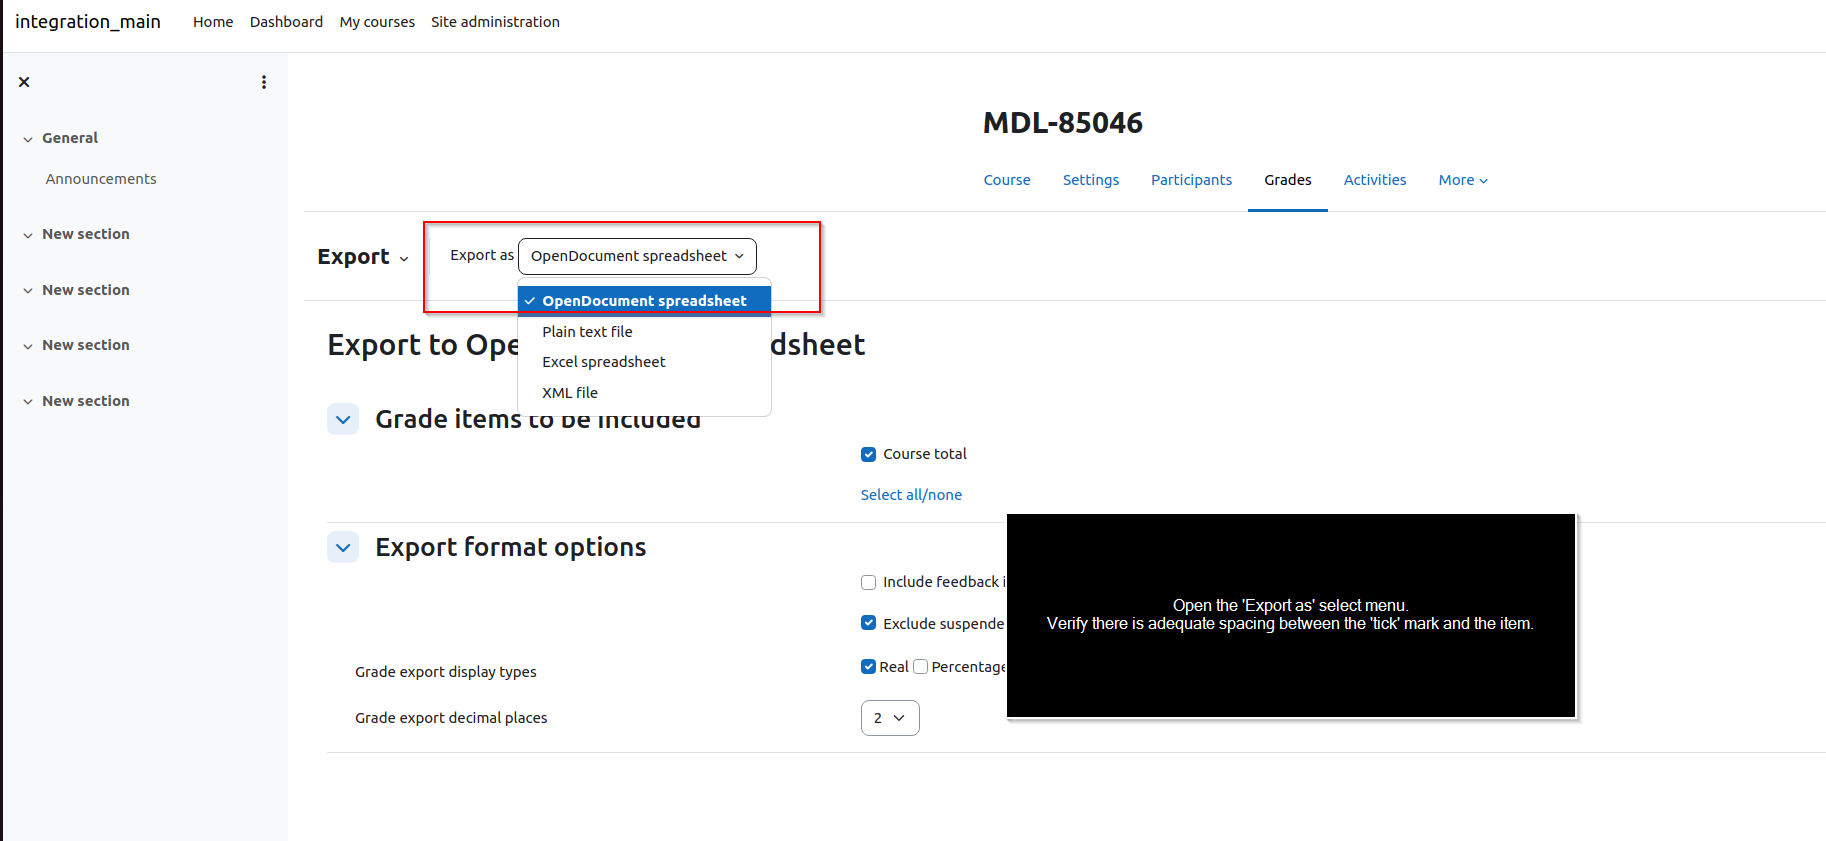Screen dimensions: 1826x841
Task: Enable Include feedback checkbox
Action: [868, 582]
